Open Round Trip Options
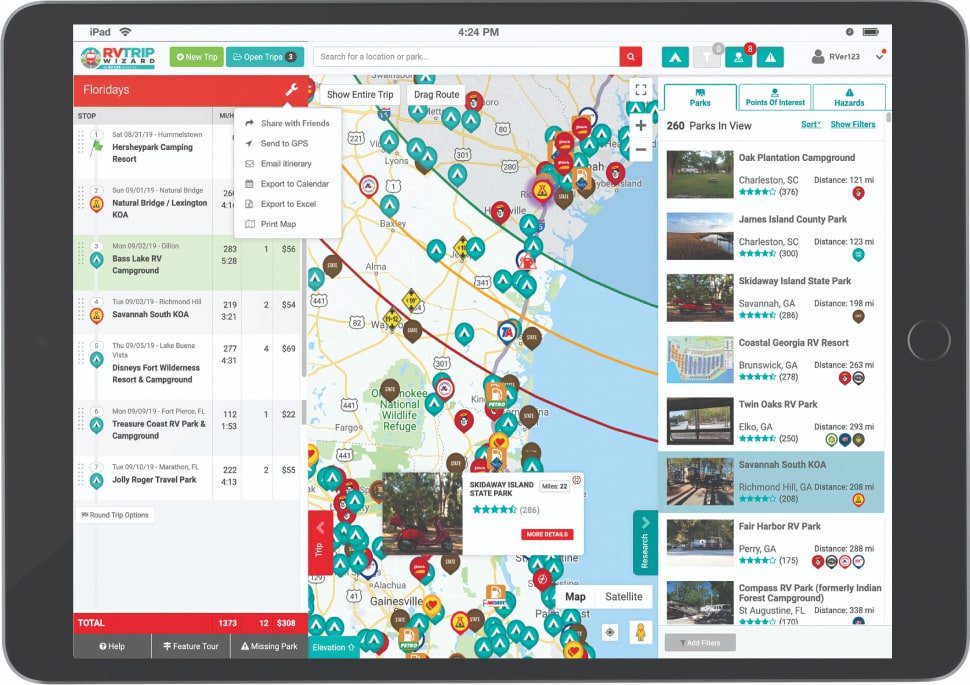Screen dimensions: 970x685 tap(115, 515)
